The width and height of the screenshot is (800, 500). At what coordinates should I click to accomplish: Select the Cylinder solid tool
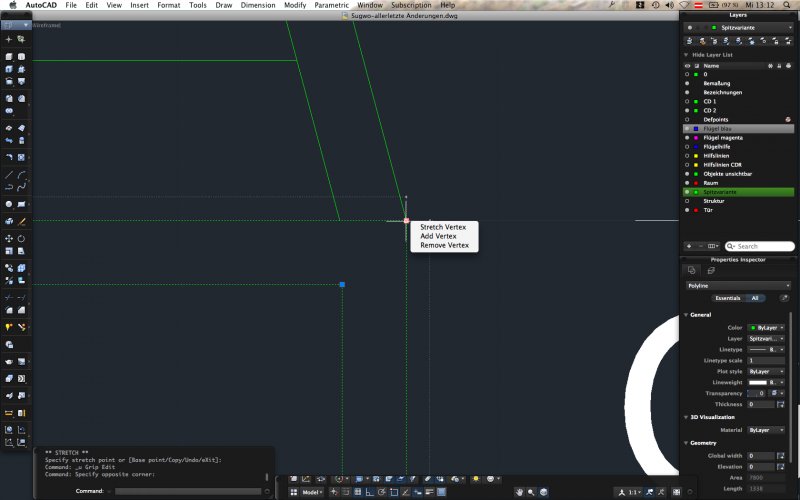(x=21, y=57)
